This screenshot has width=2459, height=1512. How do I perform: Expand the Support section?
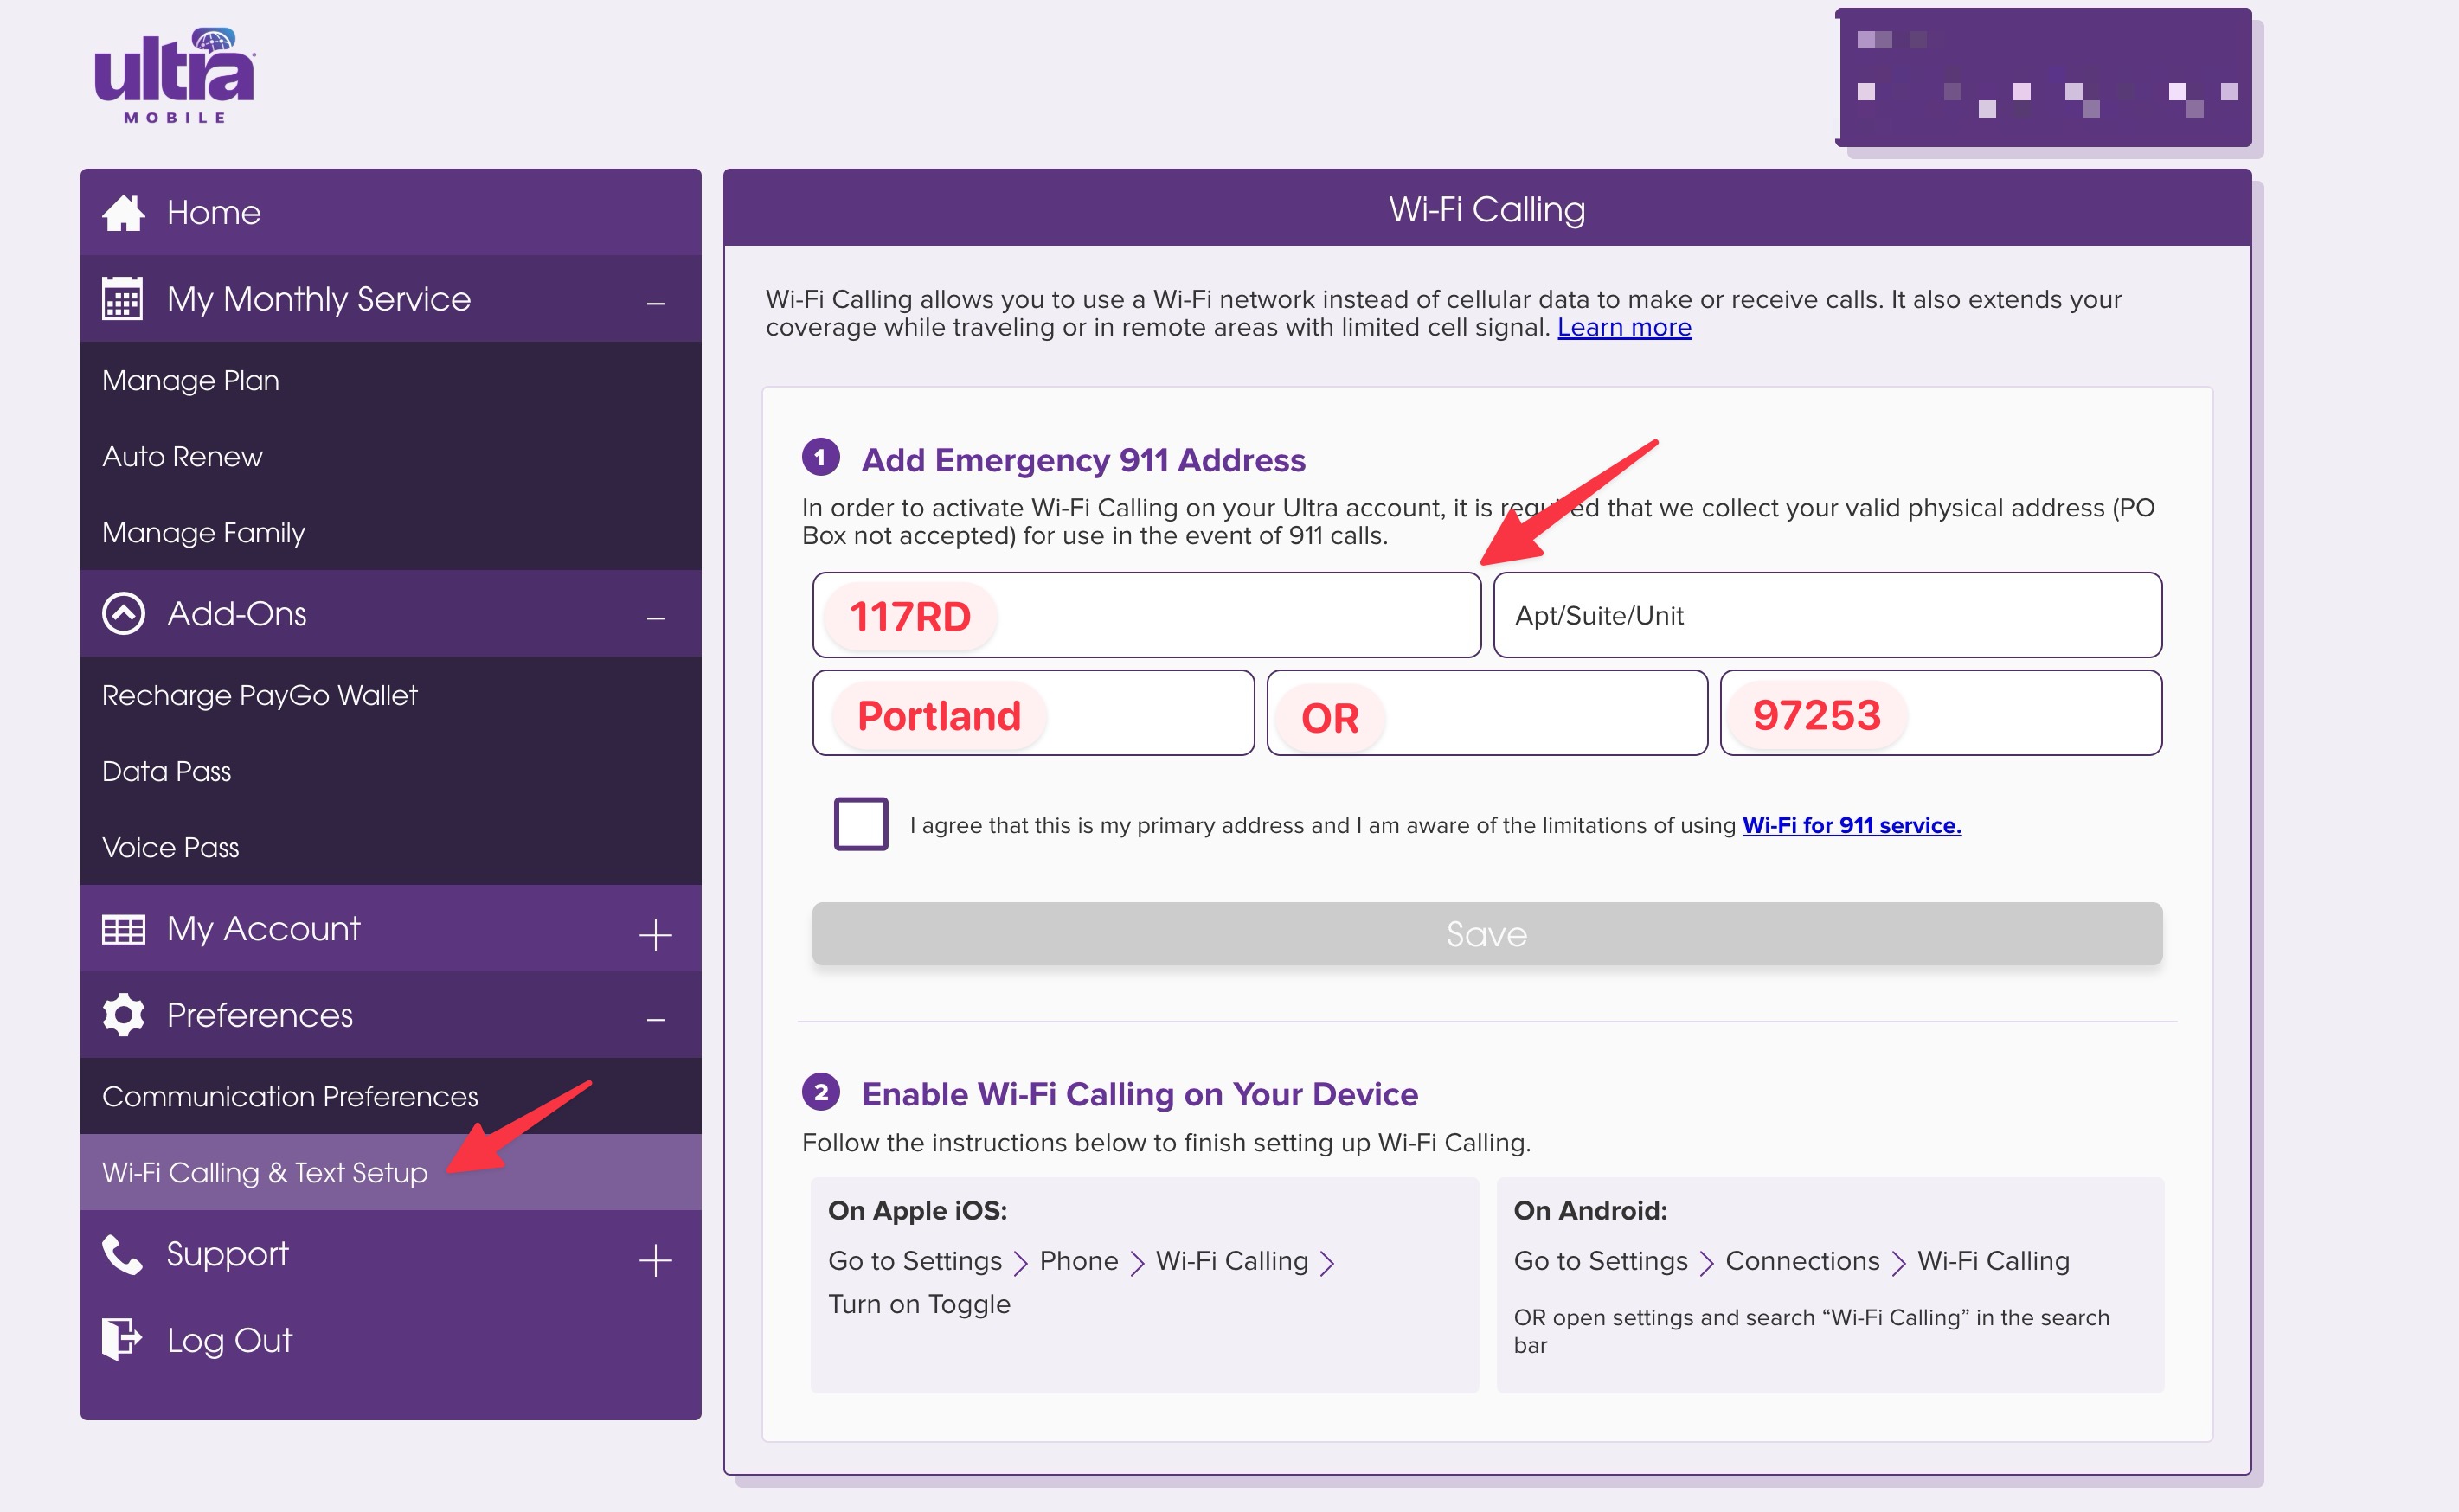(x=655, y=1259)
